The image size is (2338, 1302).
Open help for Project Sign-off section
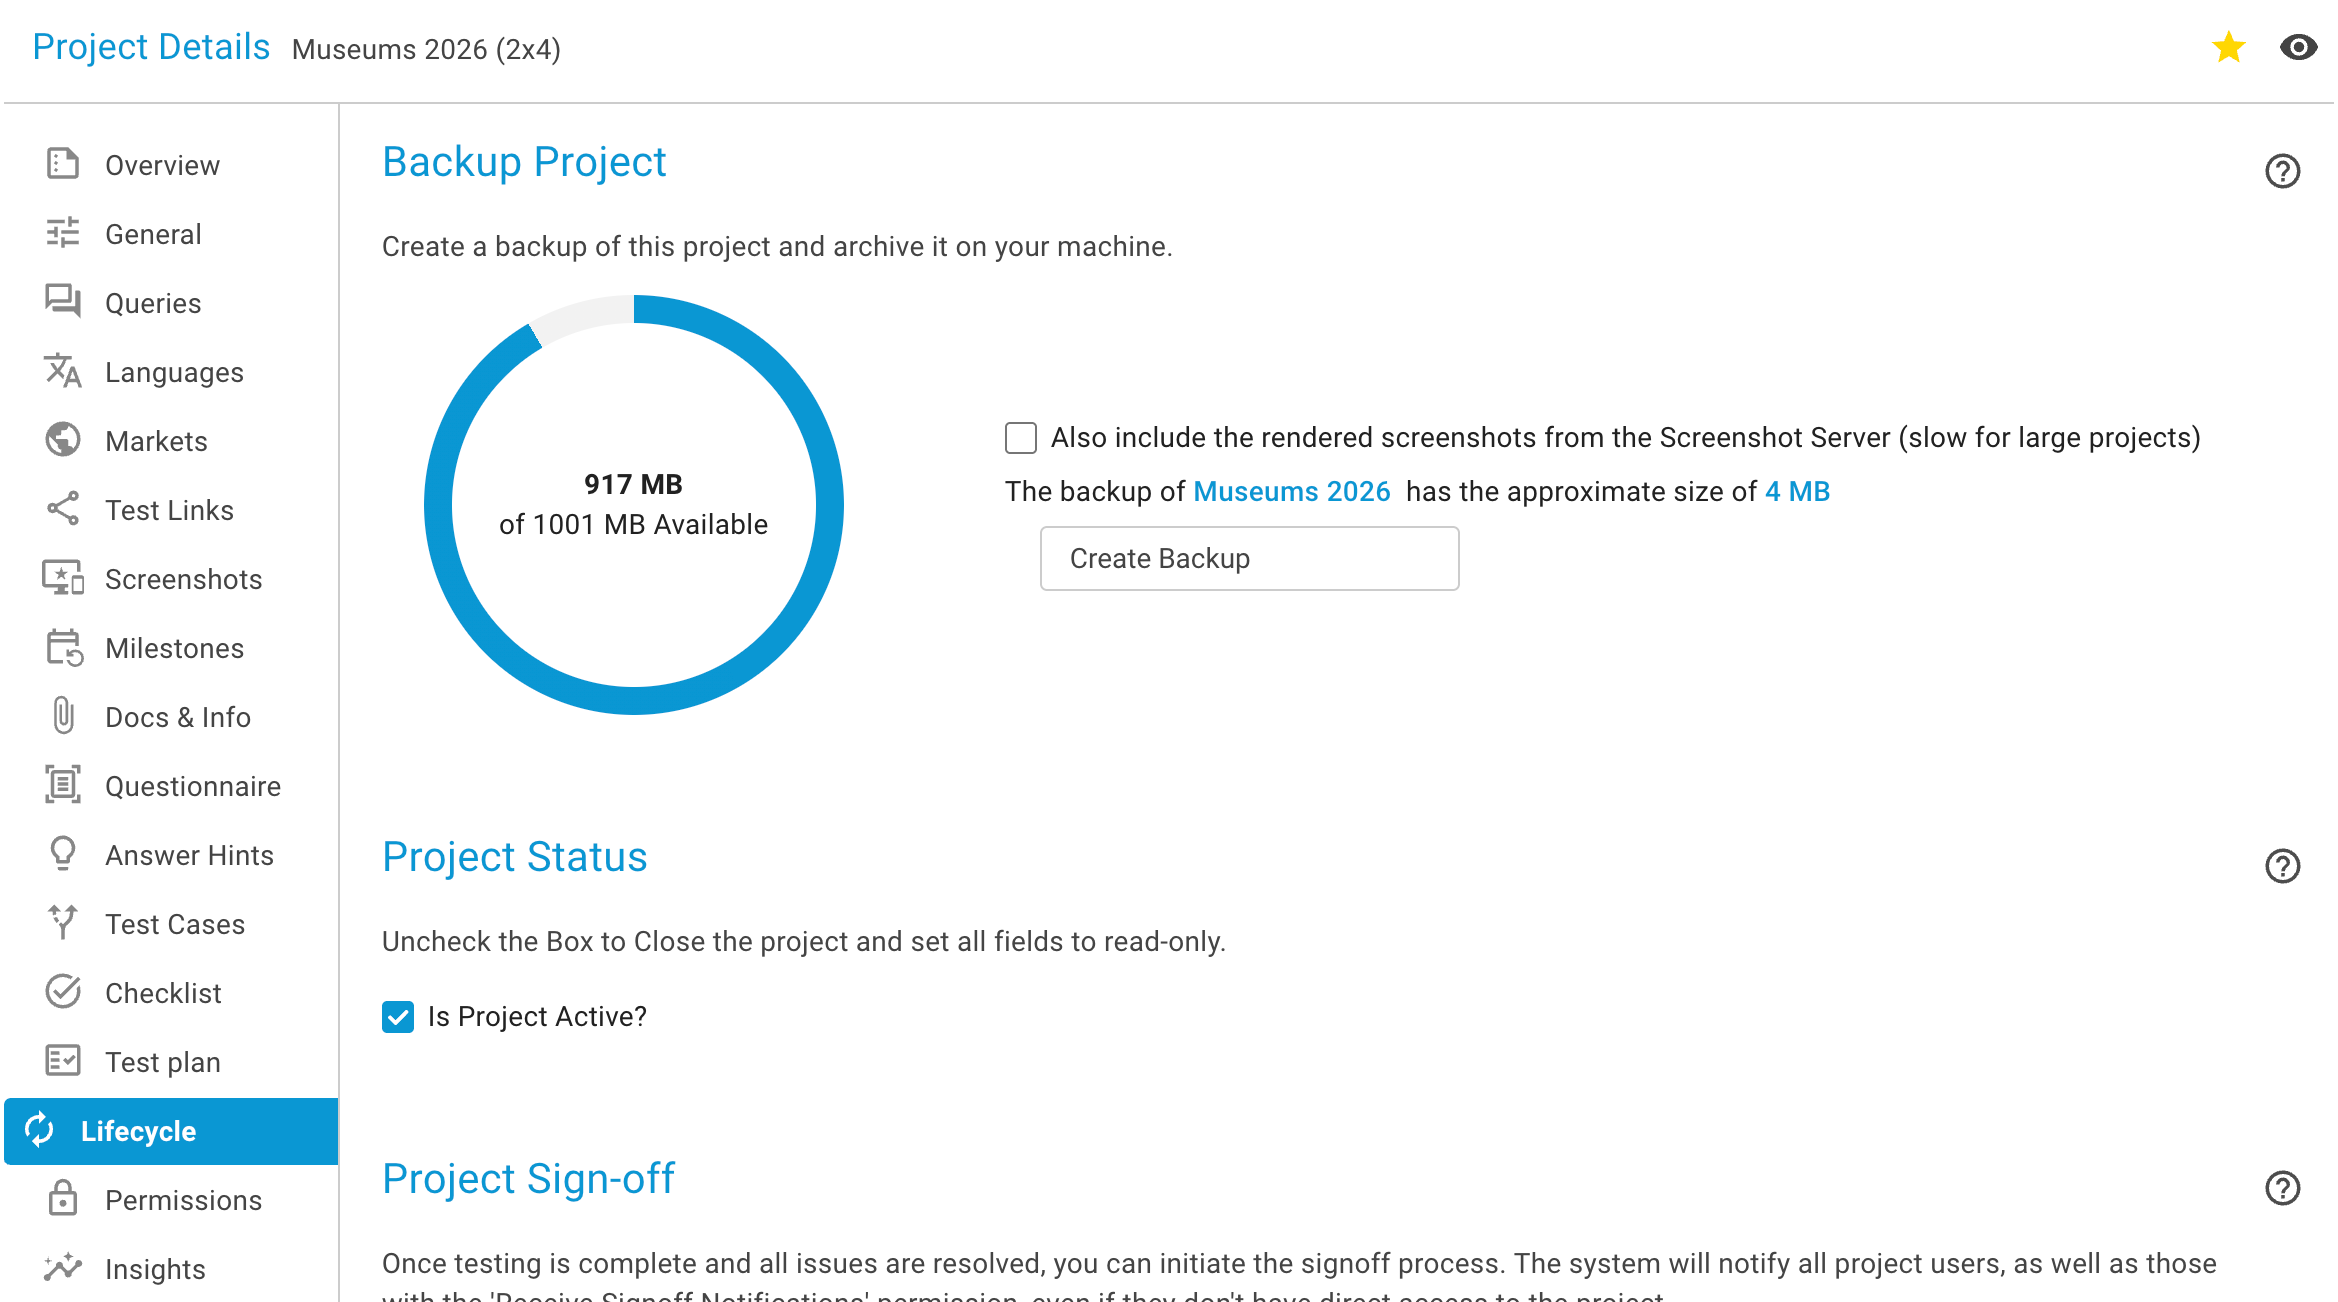pos(2282,1188)
